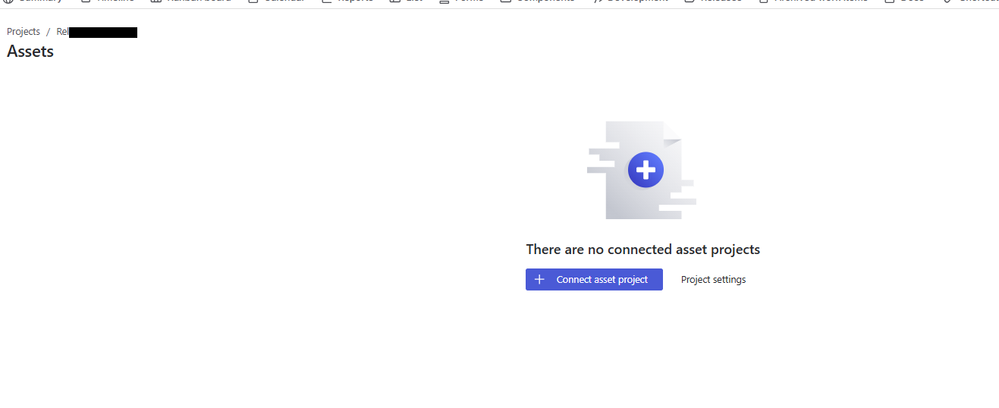This screenshot has height=408, width=999.
Task: Click the Connect asset project button
Action: [594, 279]
